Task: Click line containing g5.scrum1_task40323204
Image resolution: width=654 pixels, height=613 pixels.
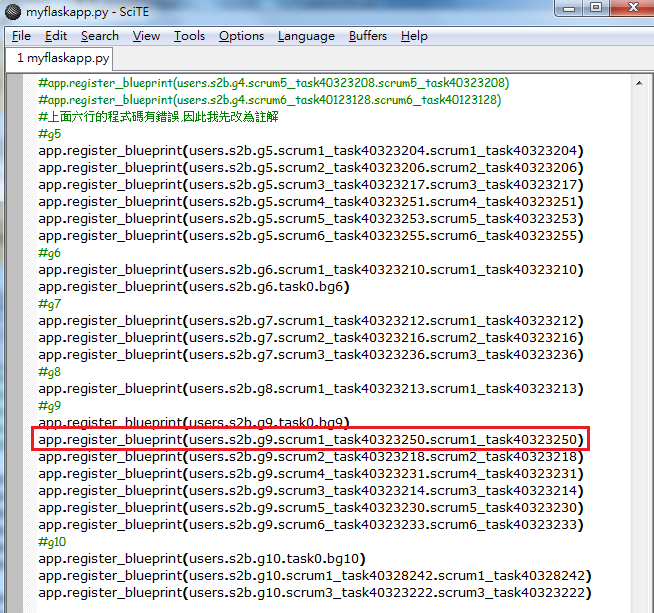Action: [x=311, y=151]
